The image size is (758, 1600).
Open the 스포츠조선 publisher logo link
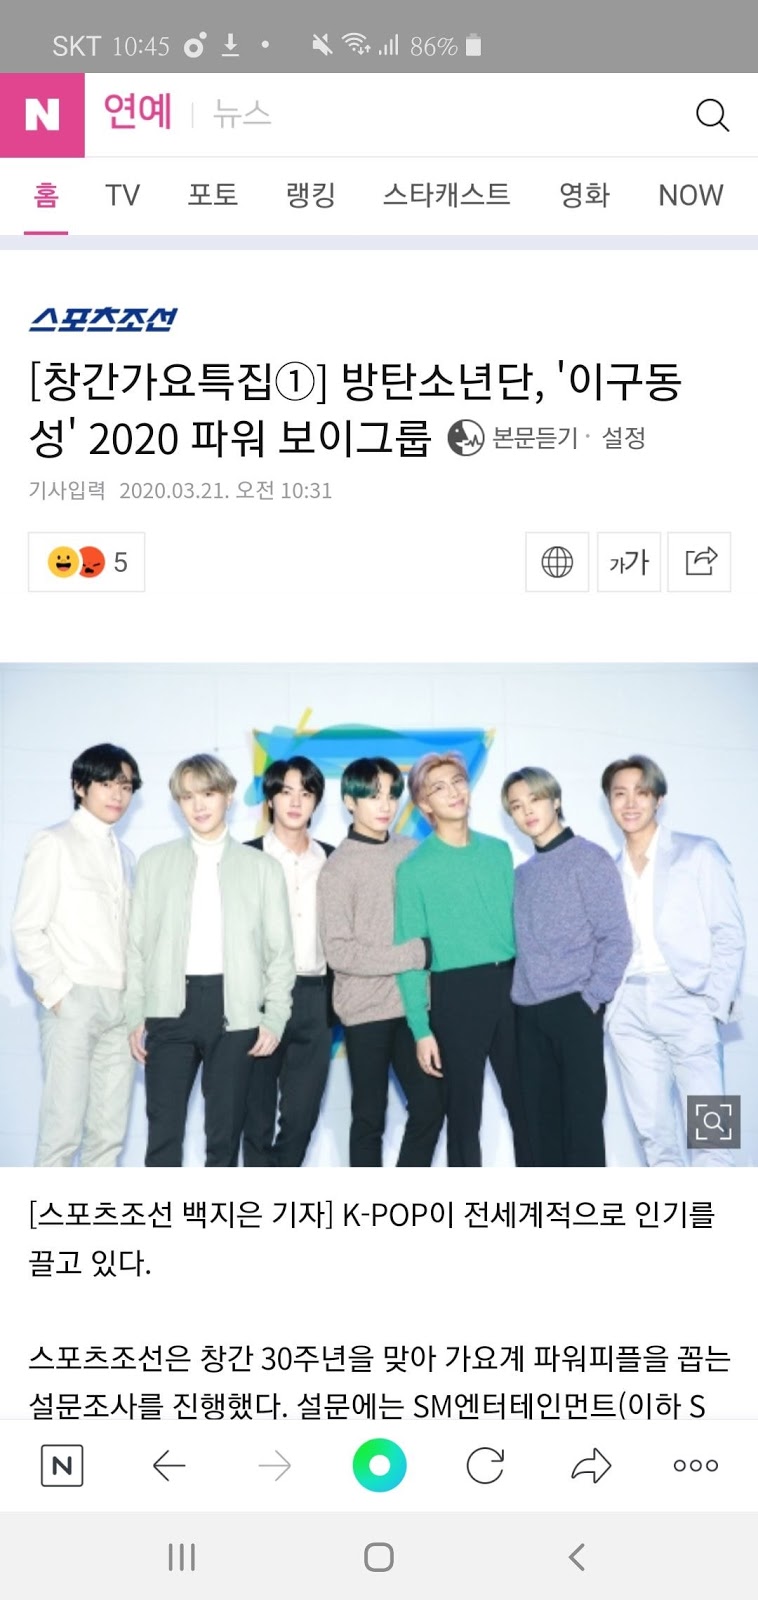(x=103, y=319)
